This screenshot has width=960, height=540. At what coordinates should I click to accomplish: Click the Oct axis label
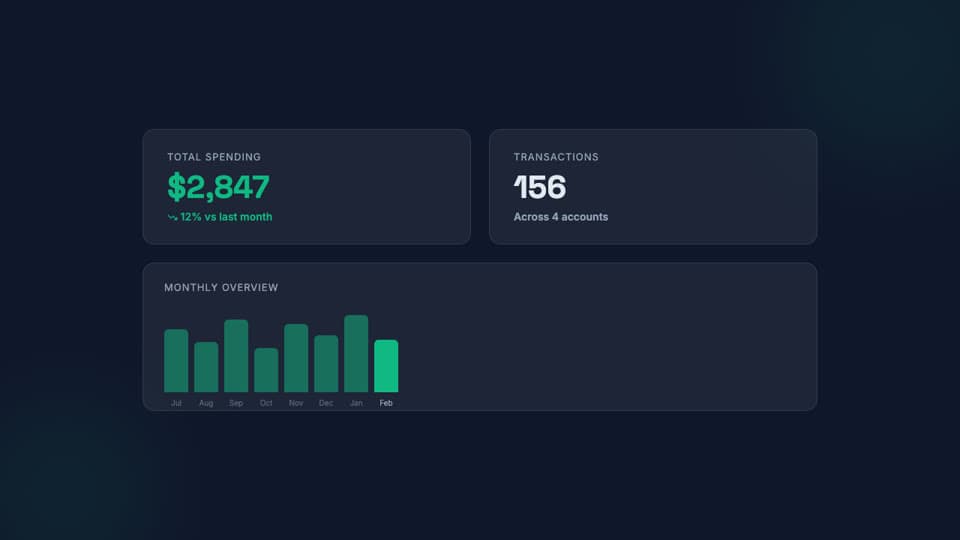point(266,403)
